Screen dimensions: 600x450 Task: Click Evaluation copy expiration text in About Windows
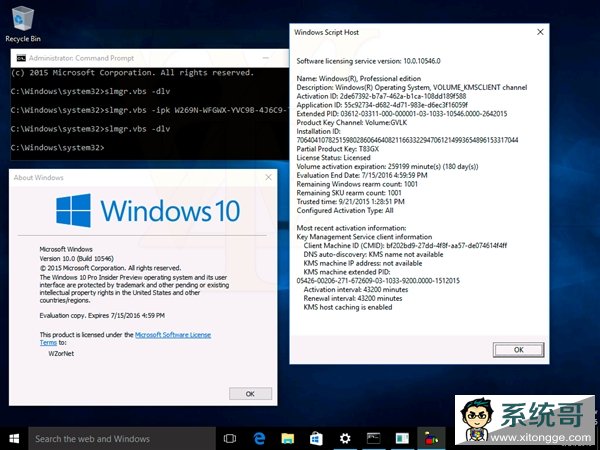point(102,316)
